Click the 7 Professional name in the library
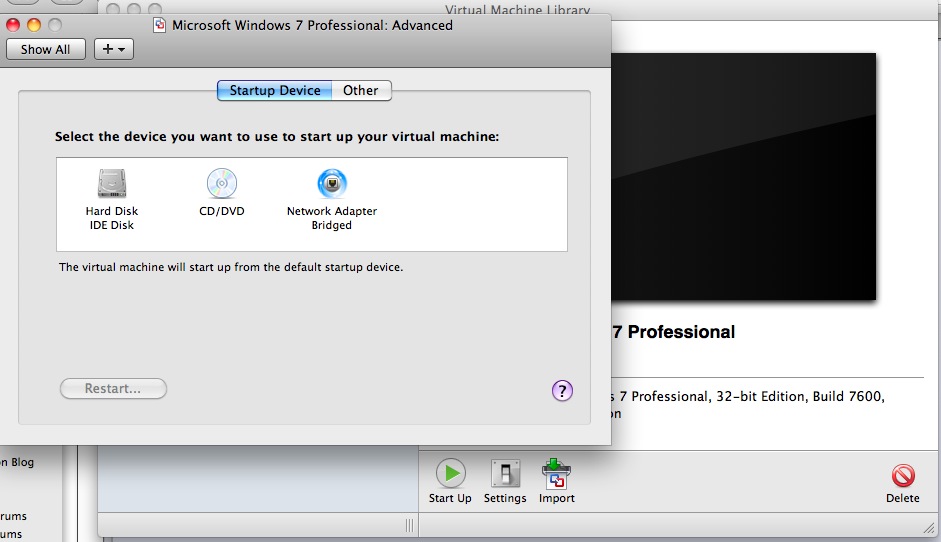Image resolution: width=941 pixels, height=542 pixels. click(x=673, y=332)
